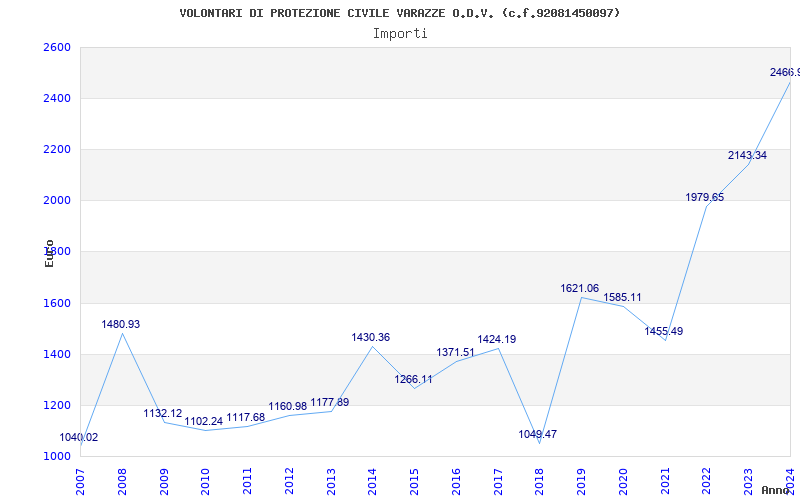Click the y-axis tick 1200
This screenshot has height=500, width=800.
[x=57, y=406]
